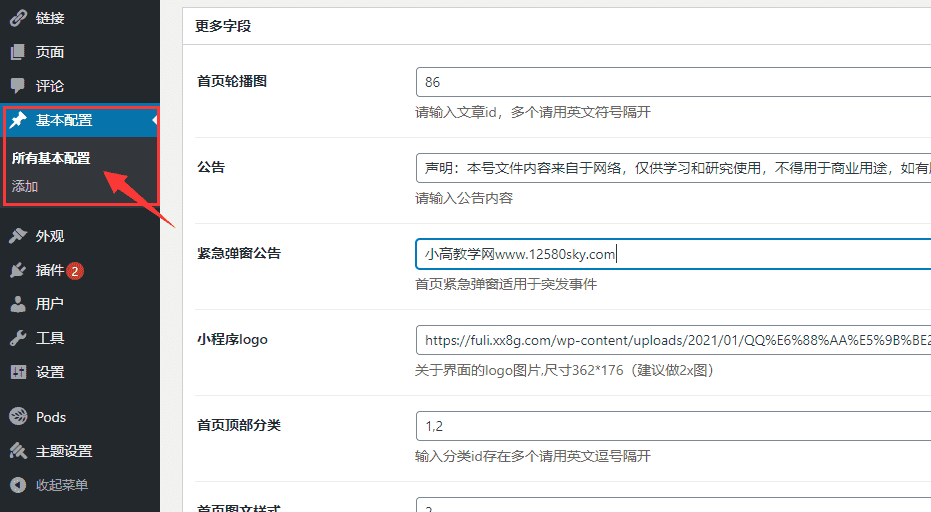The image size is (931, 512).
Task: Click the plugins update badge showing 2
Action: [75, 271]
